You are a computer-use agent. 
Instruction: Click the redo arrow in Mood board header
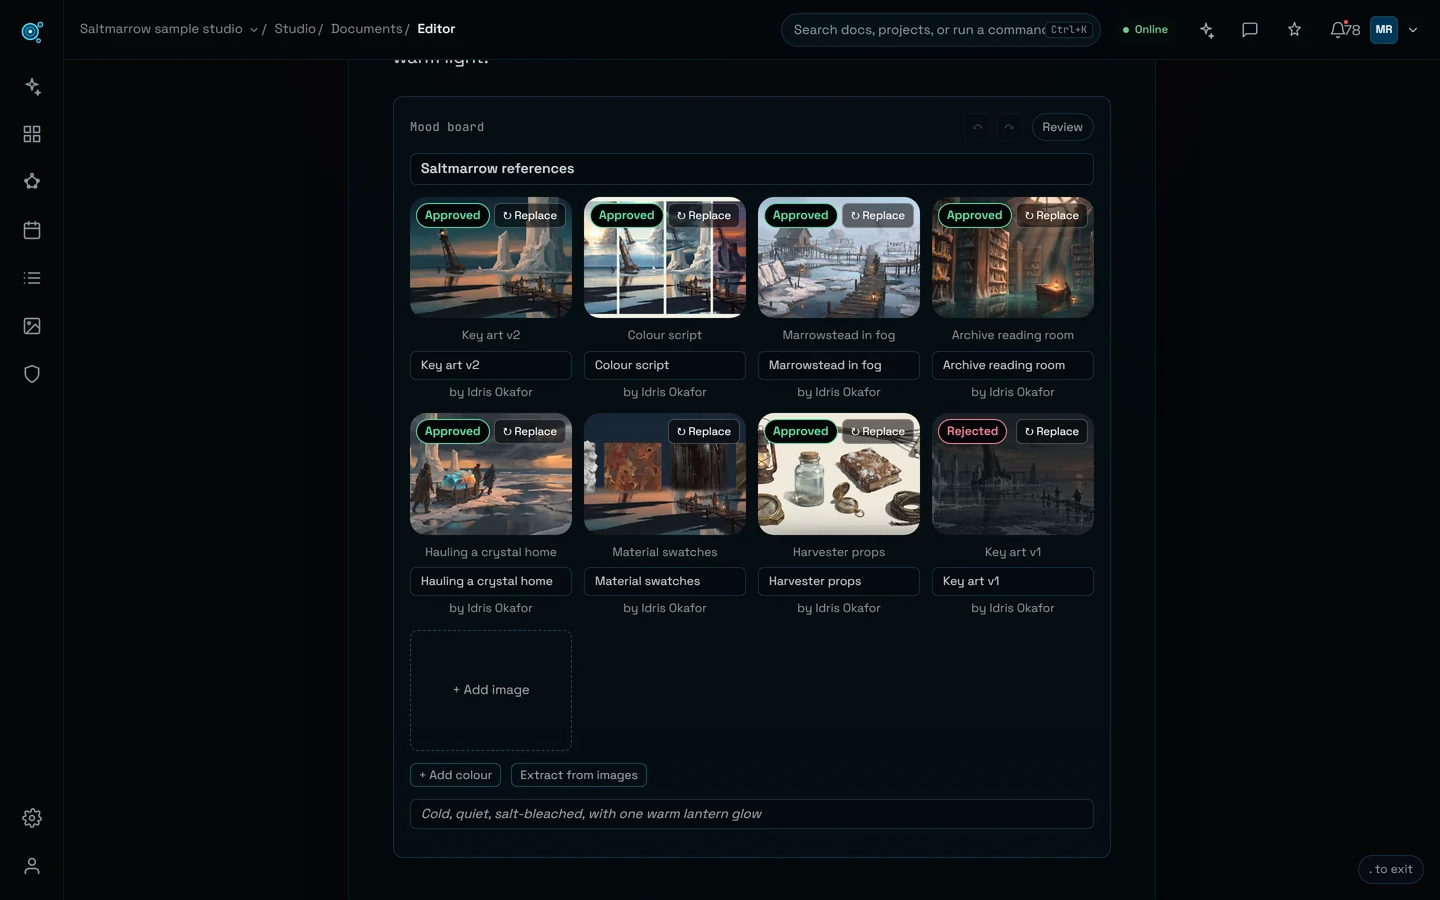1009,127
